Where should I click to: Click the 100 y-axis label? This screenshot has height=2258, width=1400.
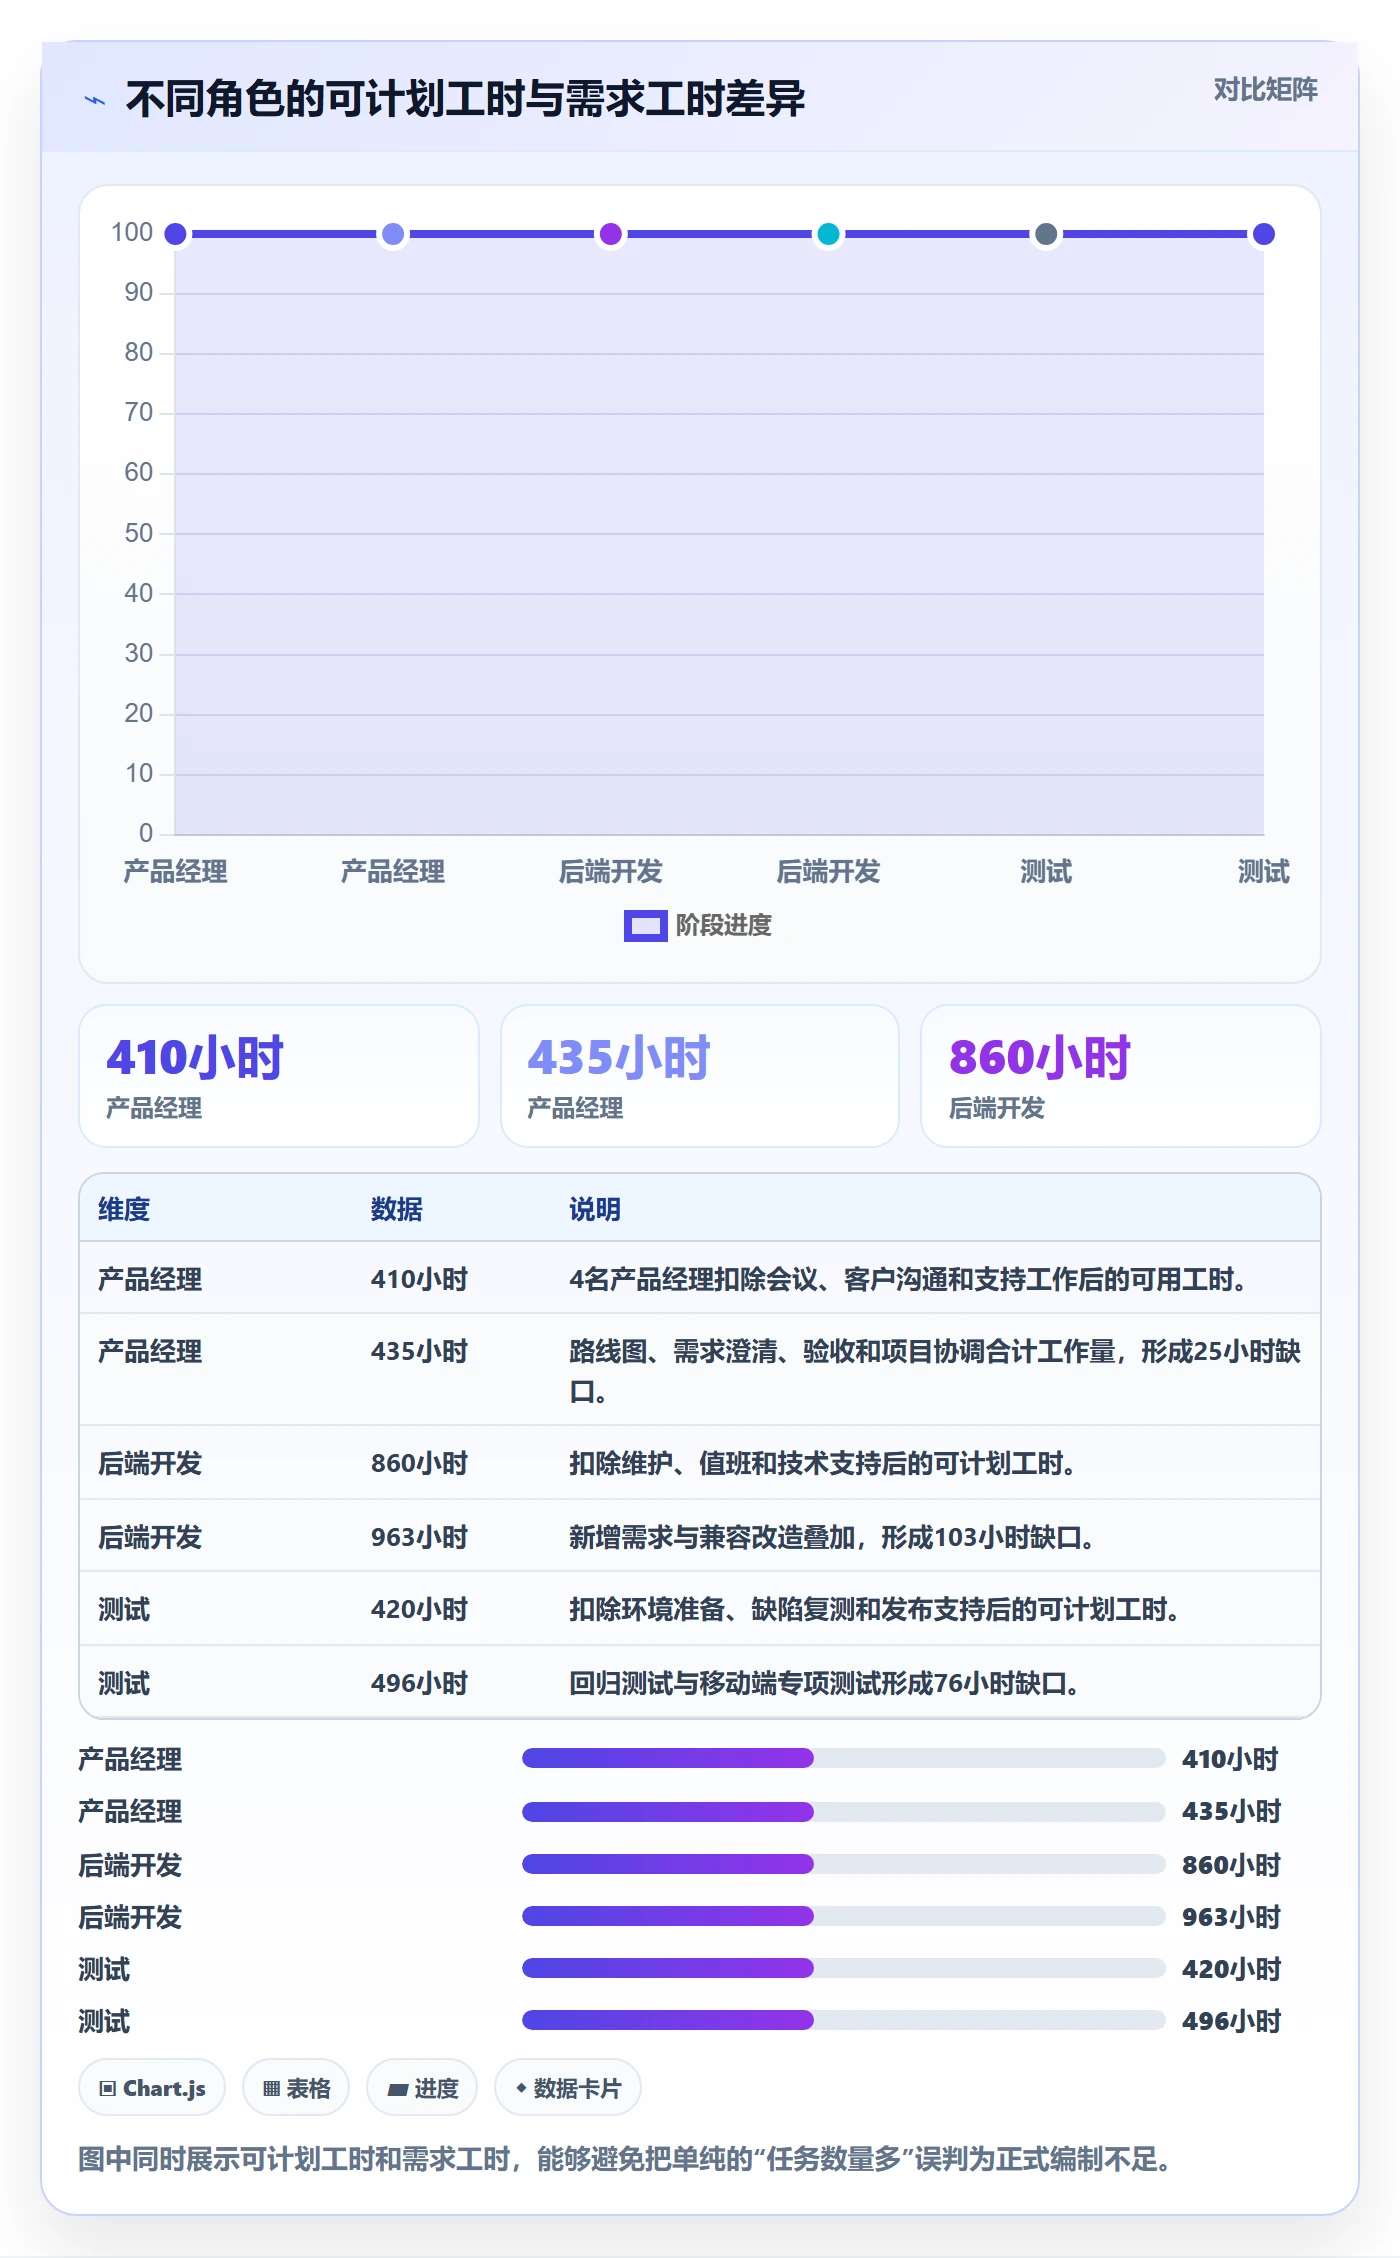pos(132,232)
